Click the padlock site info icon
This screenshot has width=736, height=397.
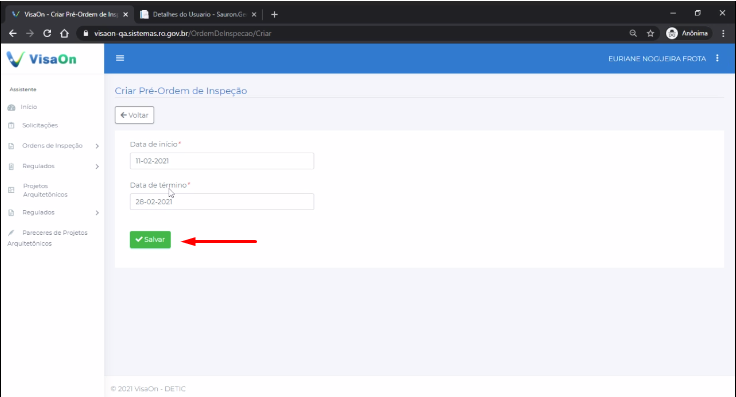tap(85, 33)
